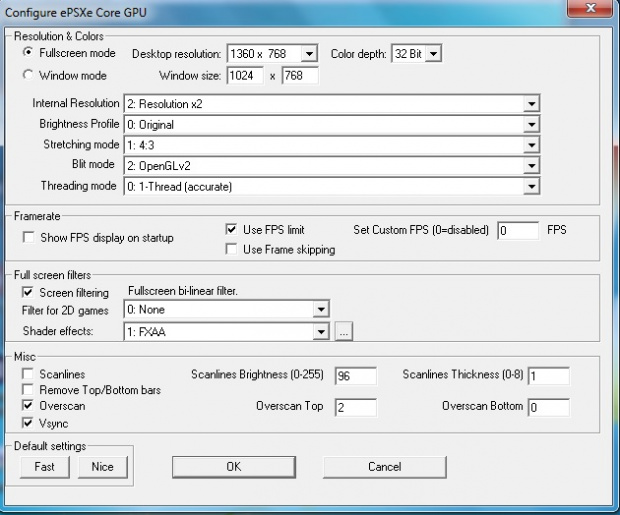Click the Cancel button
The image size is (620, 515).
pyautogui.click(x=385, y=467)
